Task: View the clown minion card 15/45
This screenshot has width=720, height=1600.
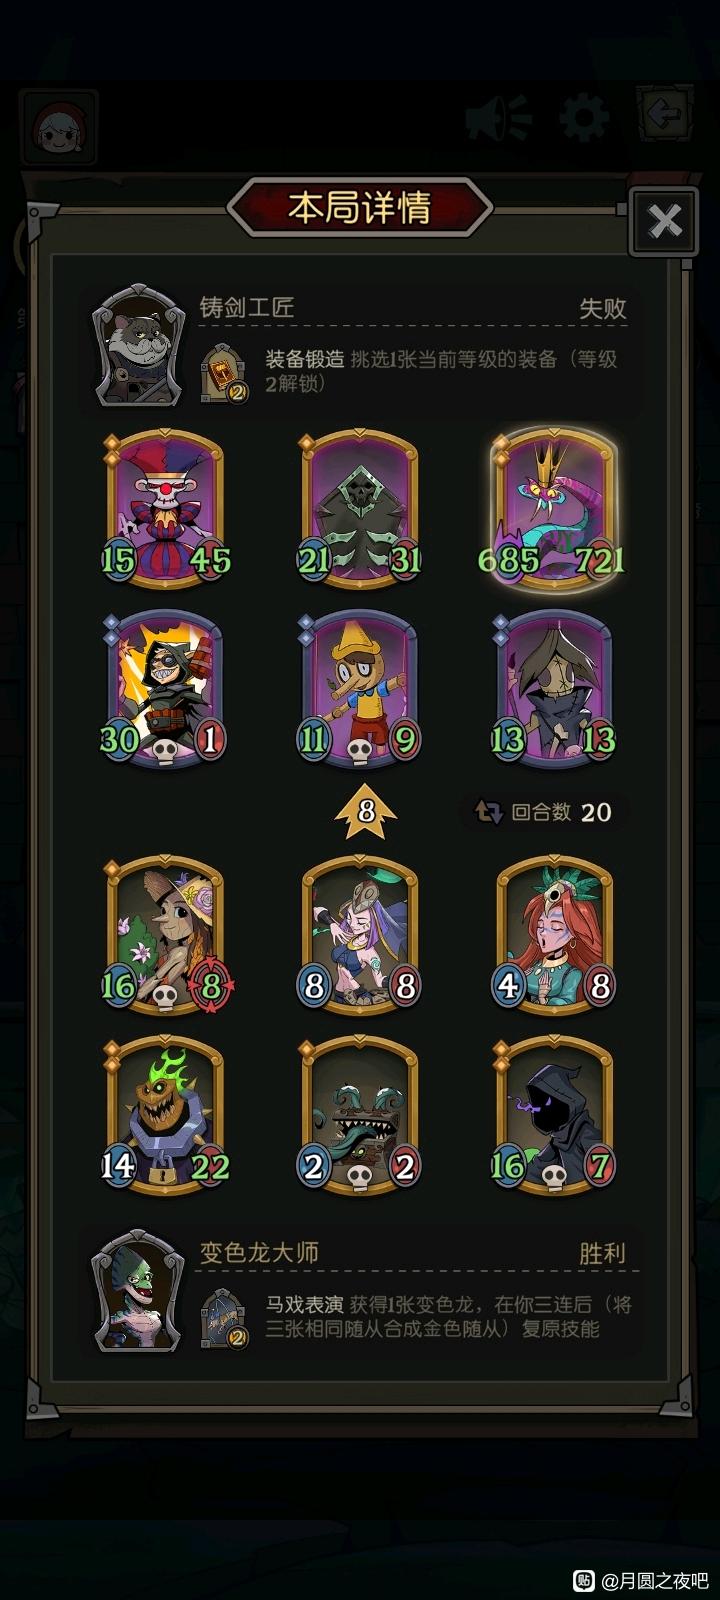Action: (165, 508)
